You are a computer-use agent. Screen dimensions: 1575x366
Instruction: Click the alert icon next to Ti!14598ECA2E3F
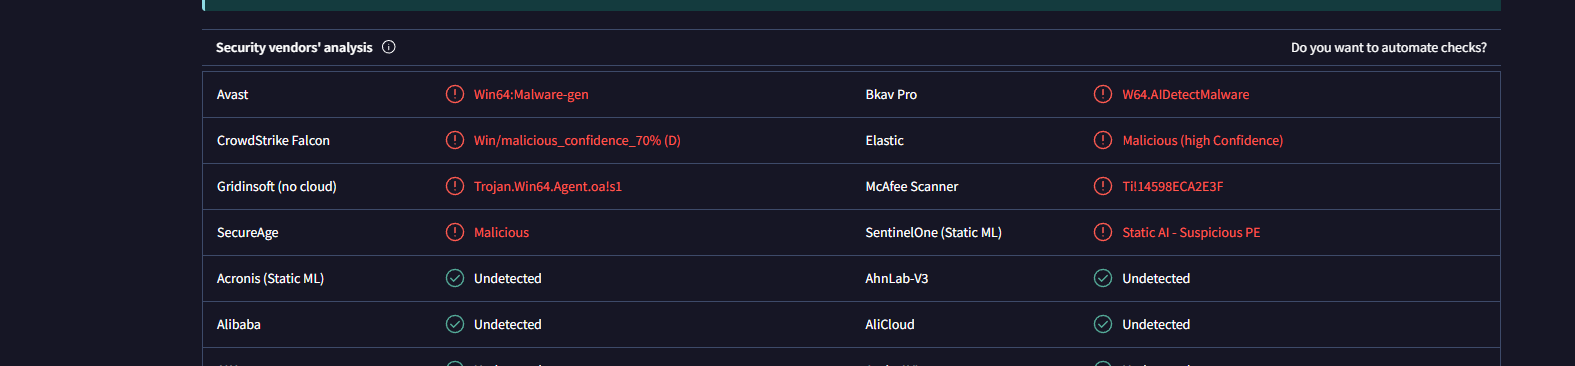(1103, 186)
